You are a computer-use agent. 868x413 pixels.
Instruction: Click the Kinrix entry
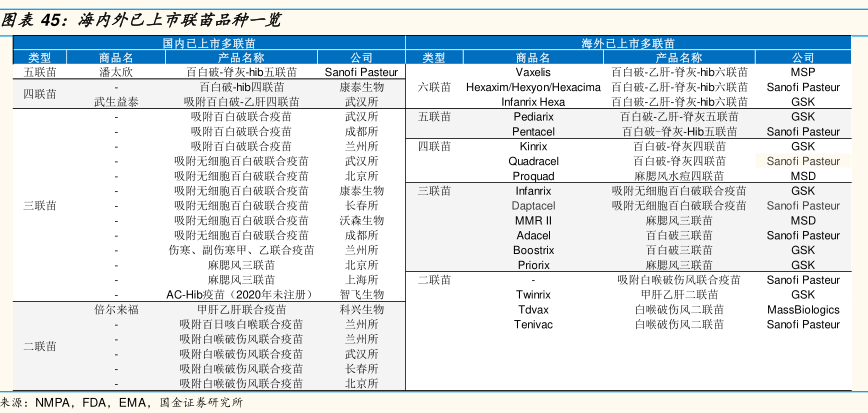pos(533,146)
